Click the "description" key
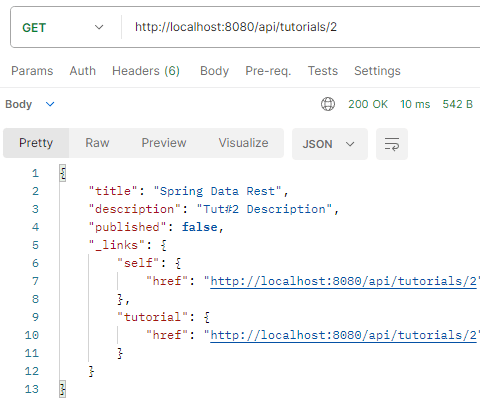Viewport: 480px width, 410px height. point(135,209)
